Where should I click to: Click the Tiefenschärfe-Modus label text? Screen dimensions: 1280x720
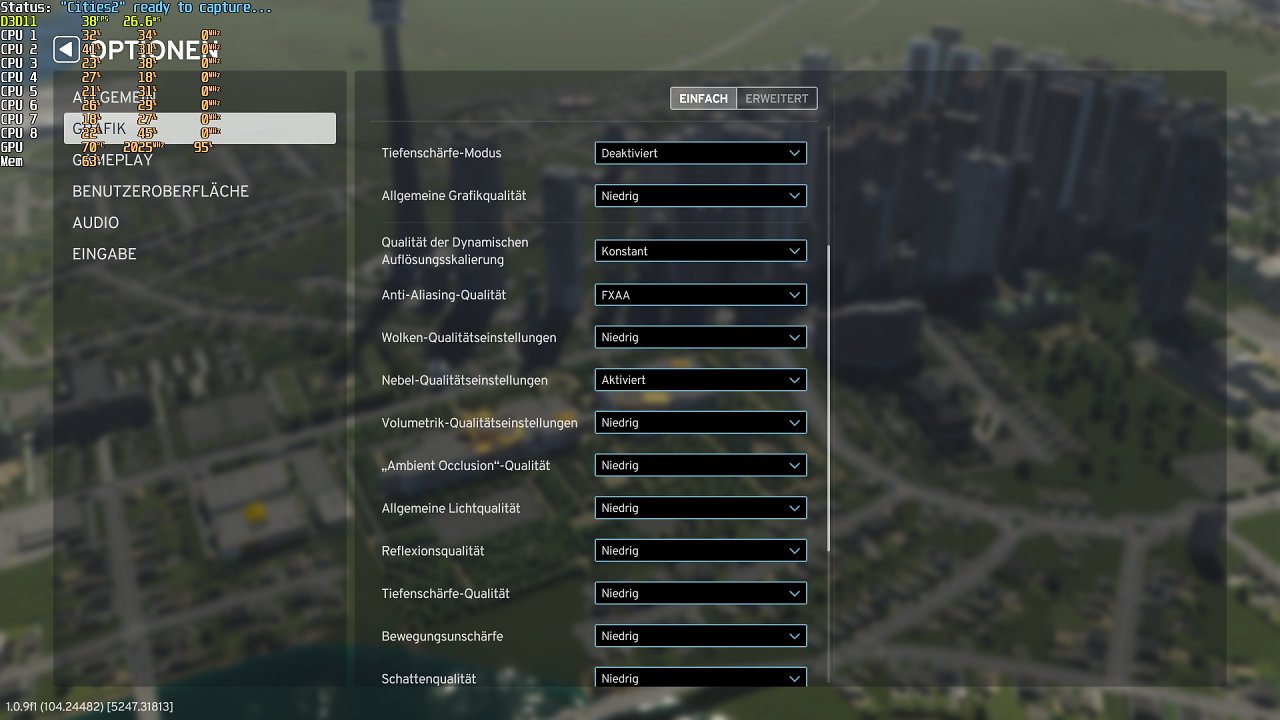(x=441, y=153)
